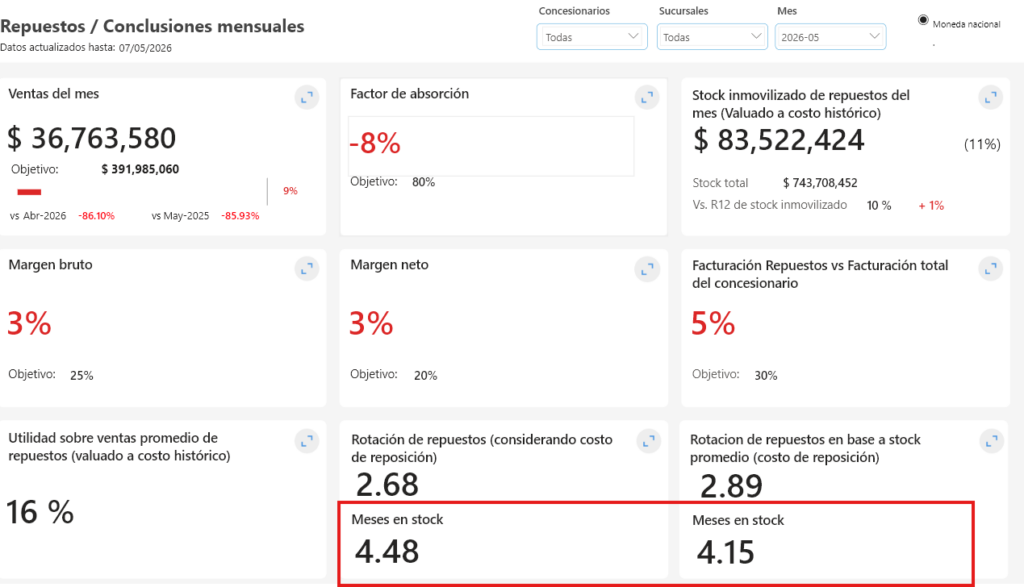Screen dimensions: 1024x587
Task: Expand Rotación de repuestos costo reposición card
Action: tap(648, 441)
